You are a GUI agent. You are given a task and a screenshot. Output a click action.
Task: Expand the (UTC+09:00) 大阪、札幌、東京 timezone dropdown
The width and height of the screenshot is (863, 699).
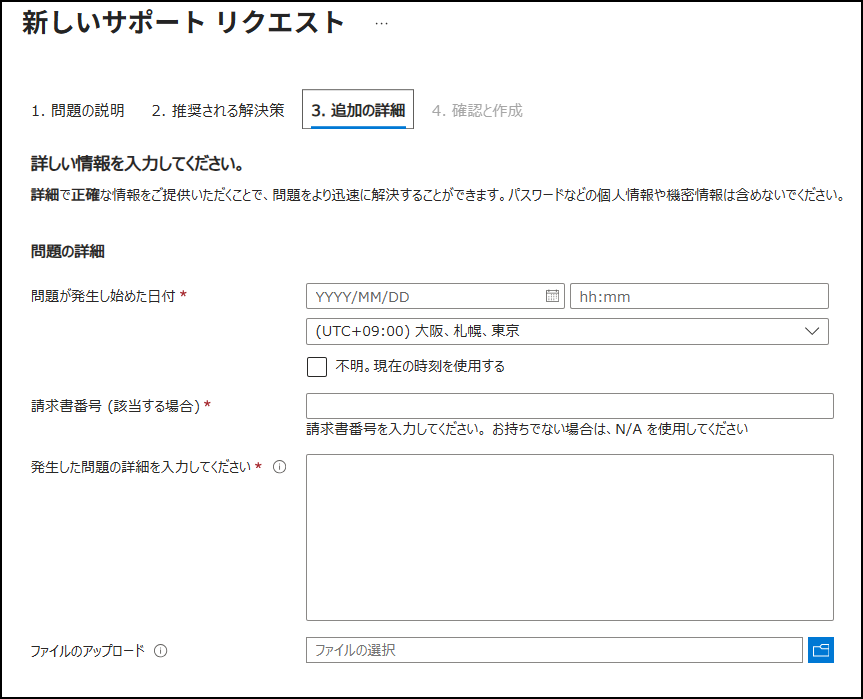pyautogui.click(x=567, y=331)
